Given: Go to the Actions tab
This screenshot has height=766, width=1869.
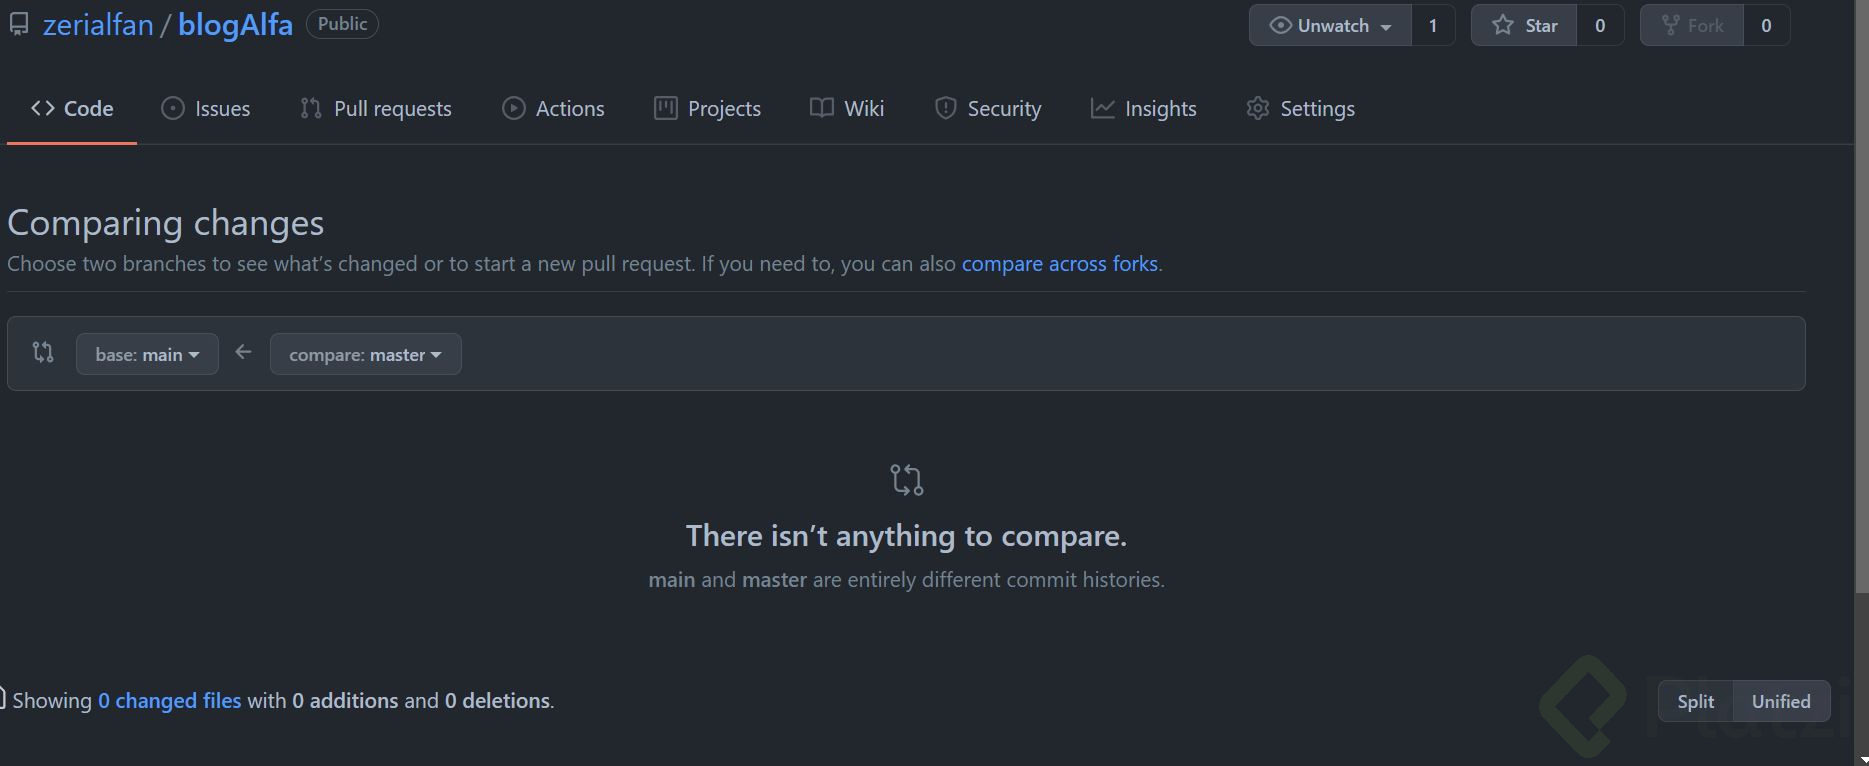Looking at the screenshot, I should [x=553, y=108].
